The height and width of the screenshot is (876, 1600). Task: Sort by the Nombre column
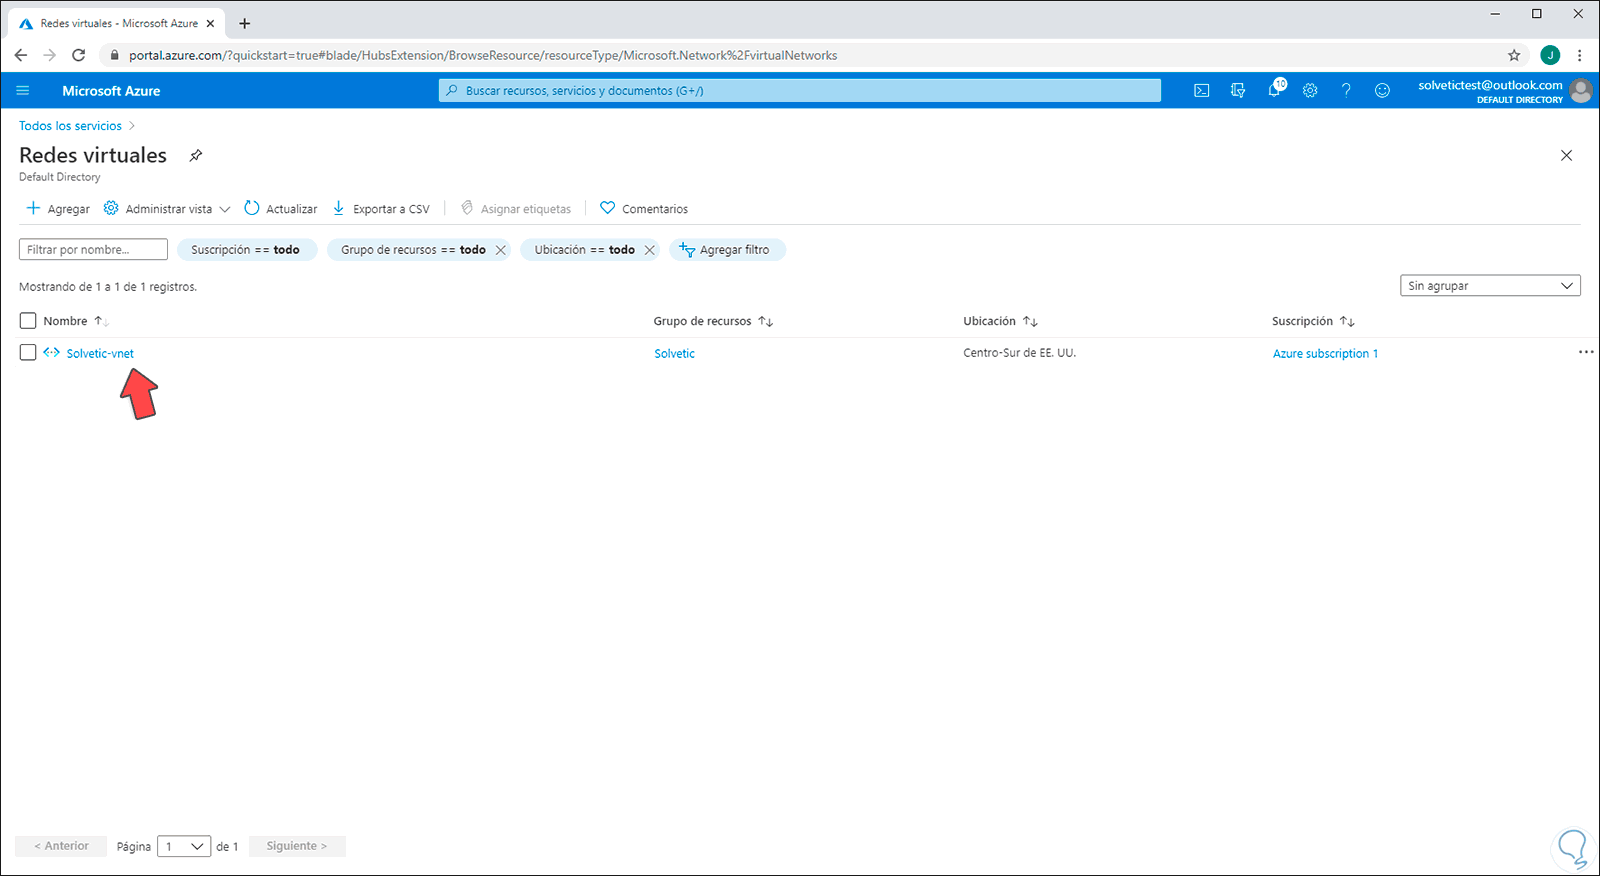coord(76,321)
